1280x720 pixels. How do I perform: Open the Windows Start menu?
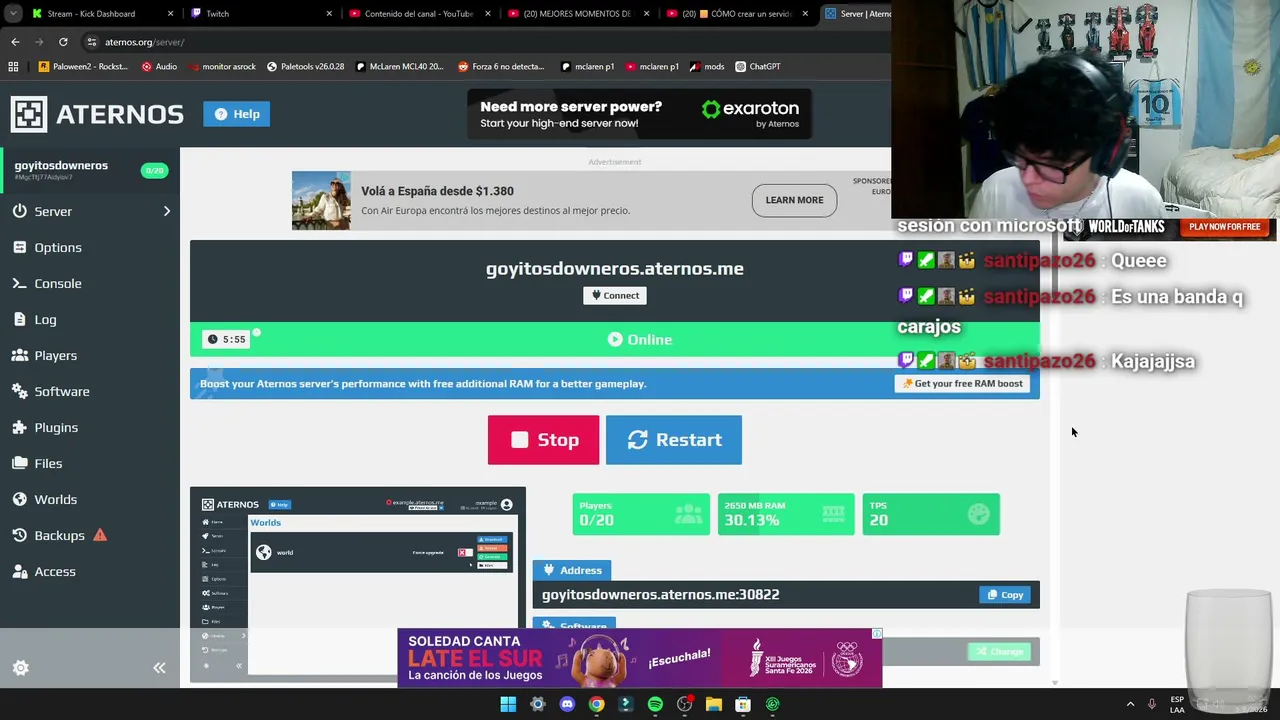coord(508,704)
